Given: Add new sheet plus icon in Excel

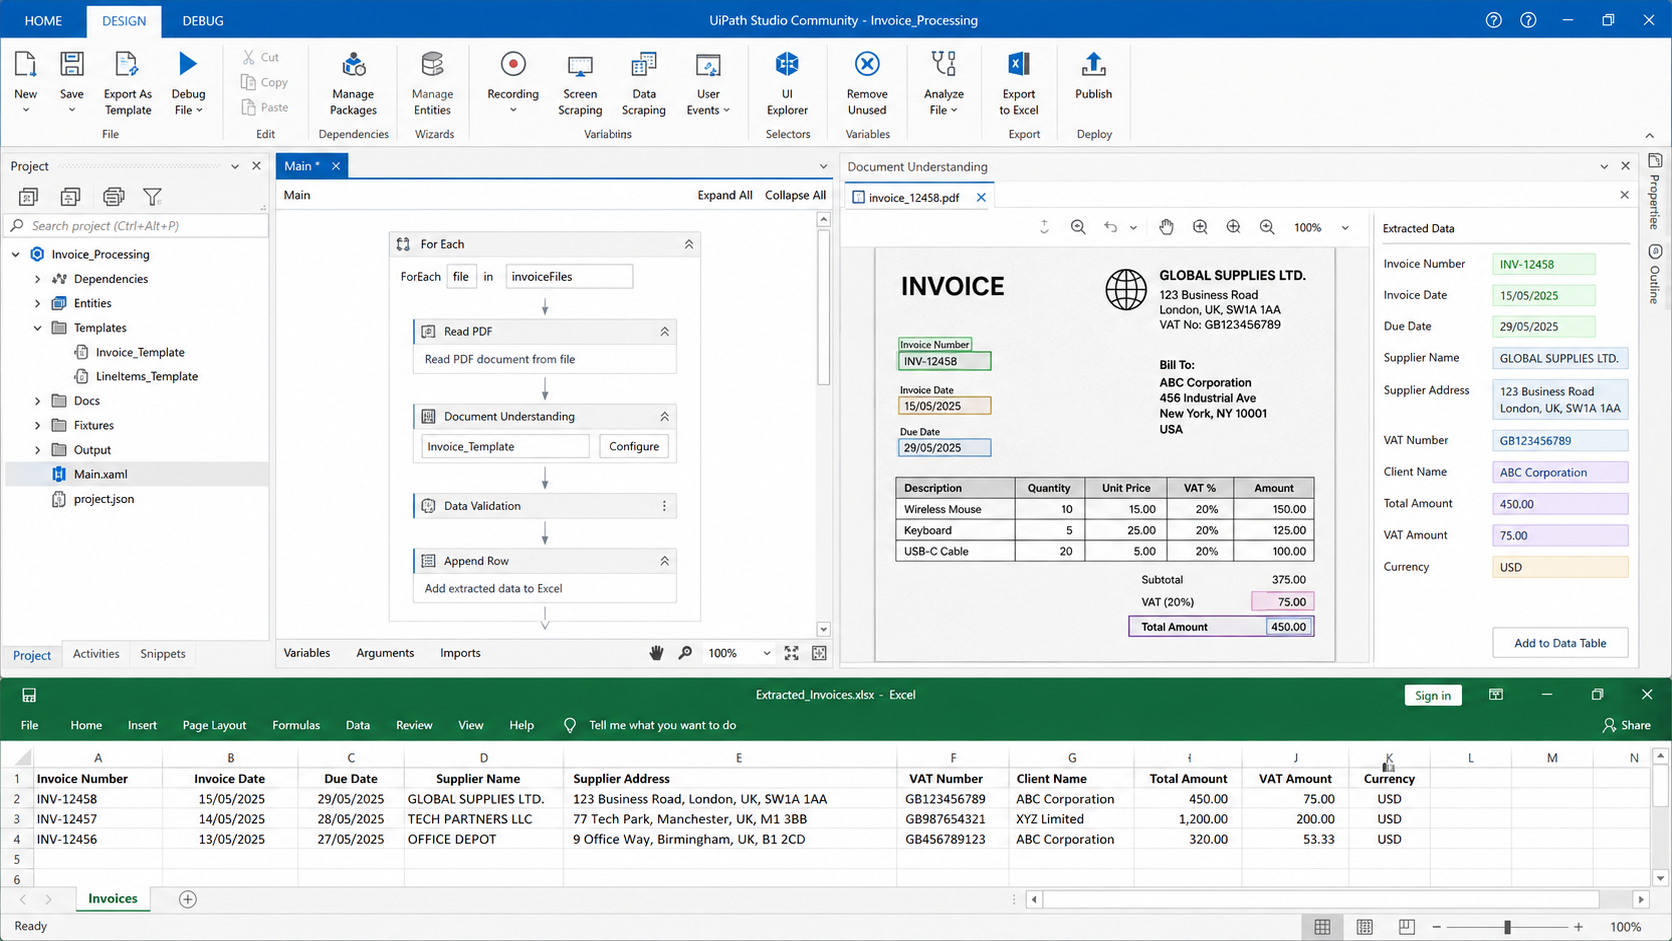Looking at the screenshot, I should coord(187,899).
